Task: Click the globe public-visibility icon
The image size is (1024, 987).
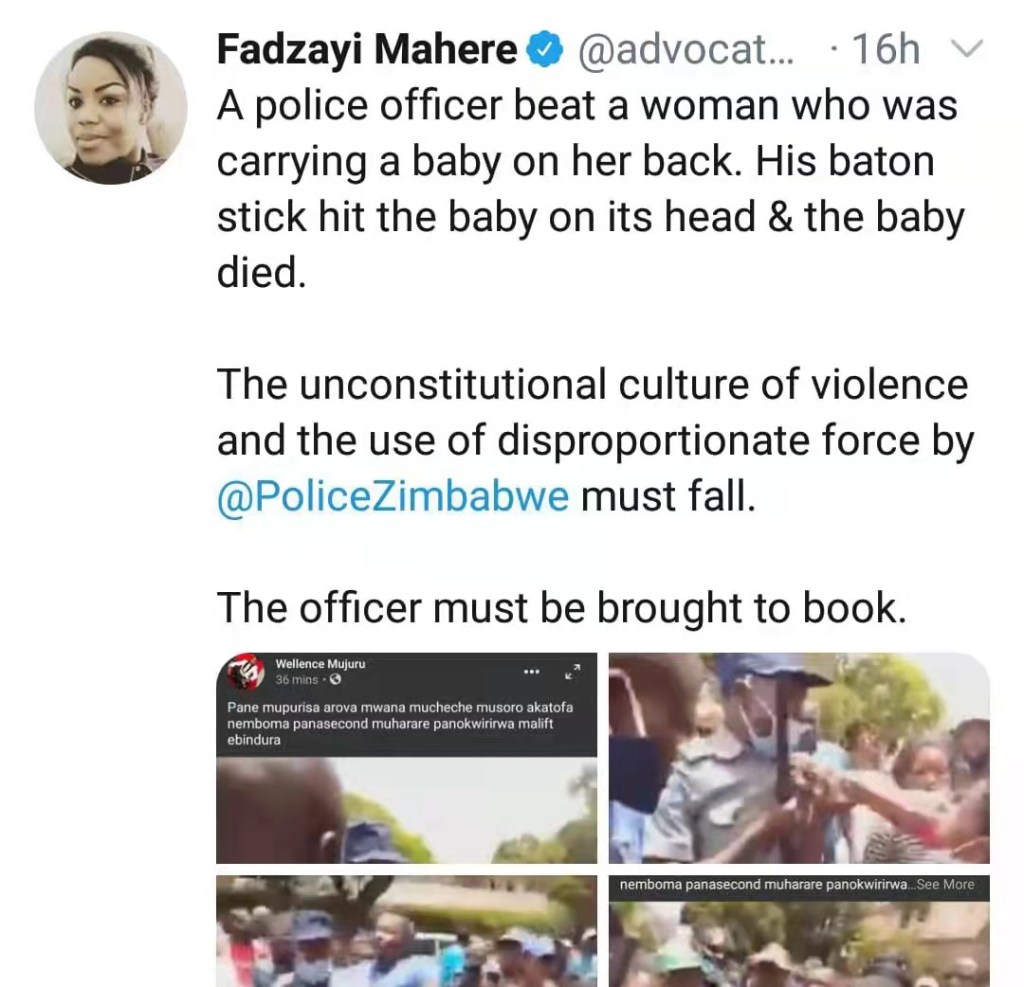Action: click(335, 680)
